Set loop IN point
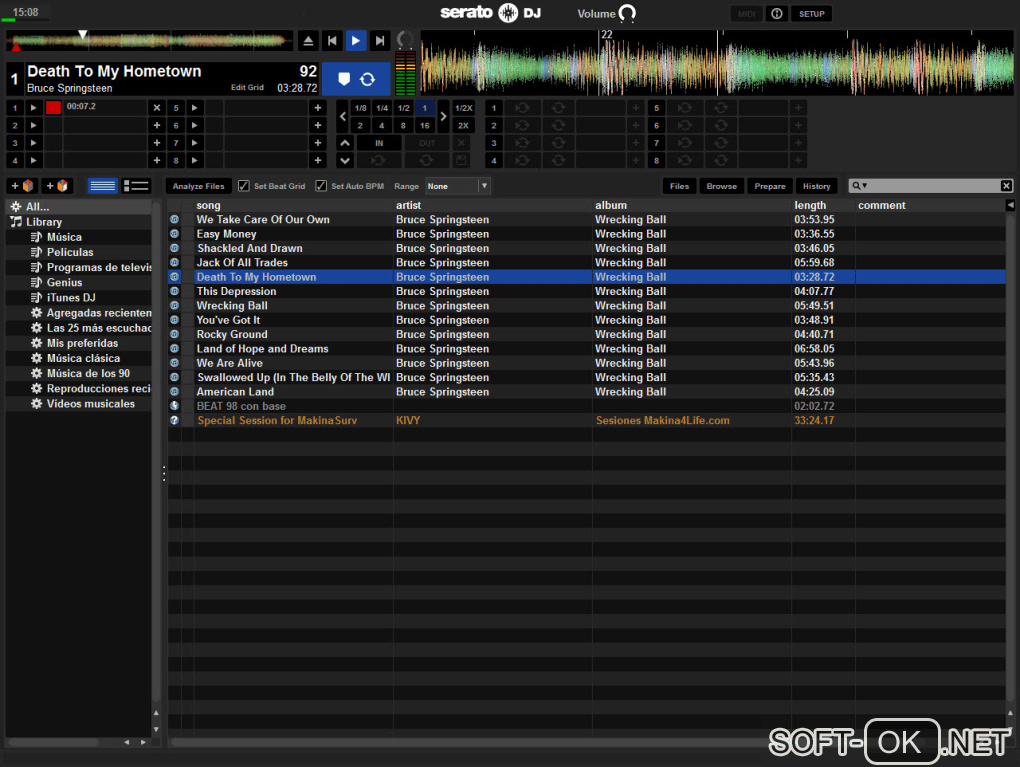This screenshot has height=767, width=1020. (x=379, y=143)
